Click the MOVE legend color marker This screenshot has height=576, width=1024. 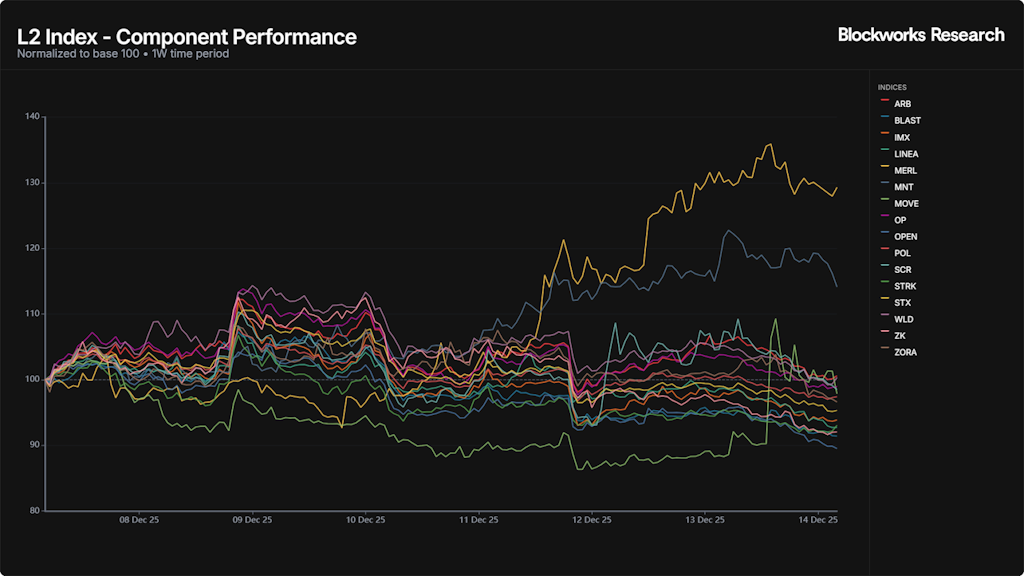pyautogui.click(x=884, y=204)
